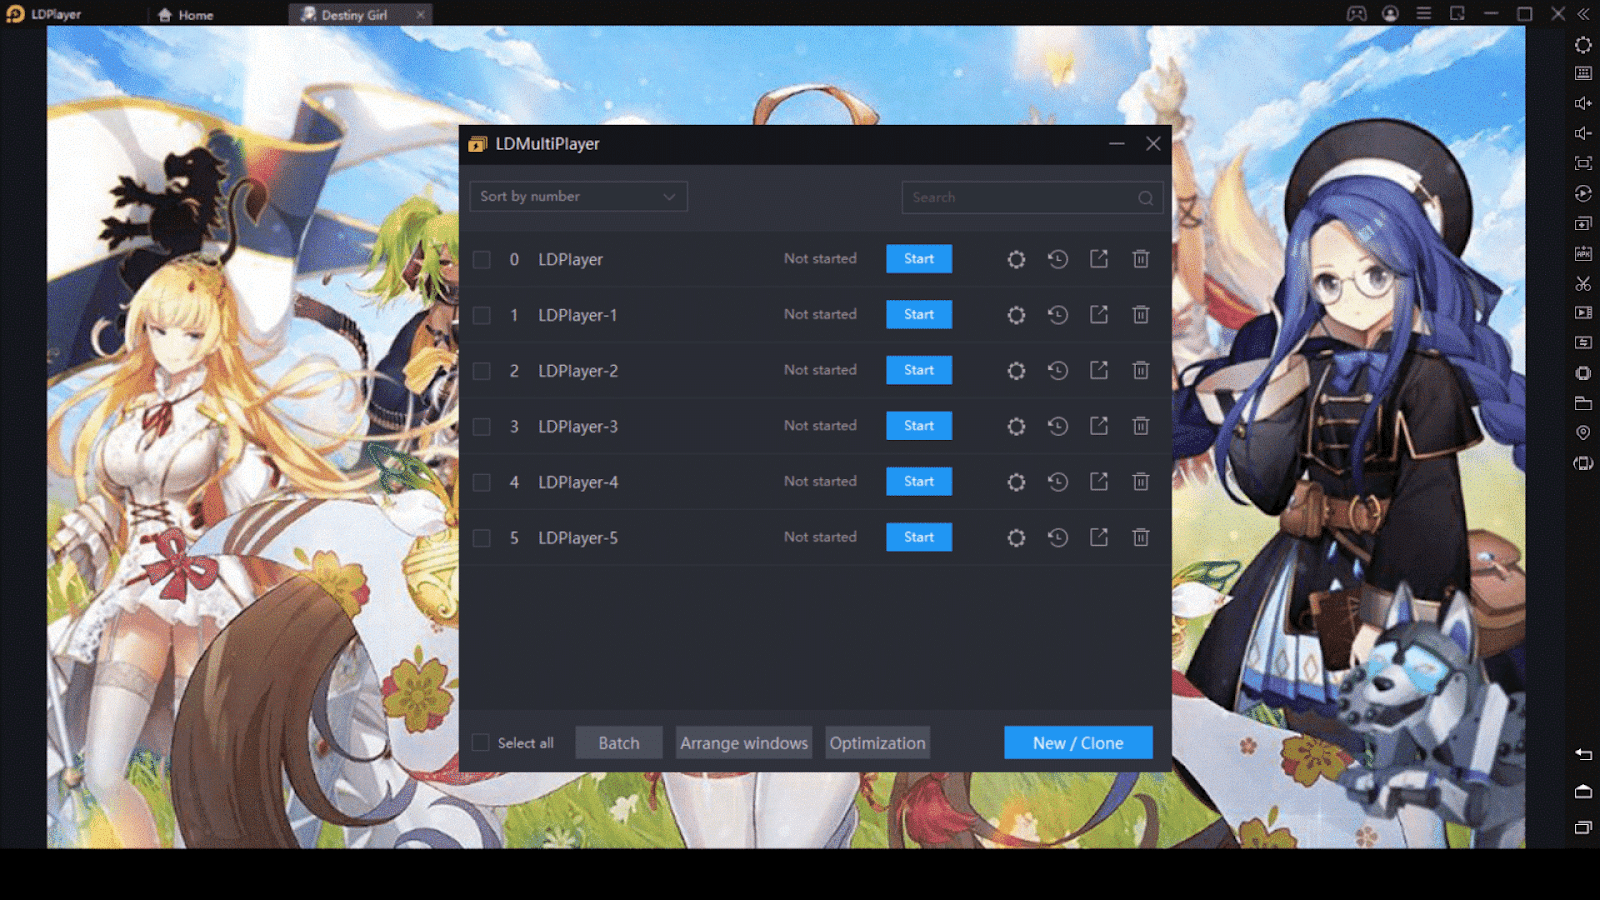Open keyboard mapping in right sidebar
Screen dimensions: 1600x900
tap(1583, 73)
